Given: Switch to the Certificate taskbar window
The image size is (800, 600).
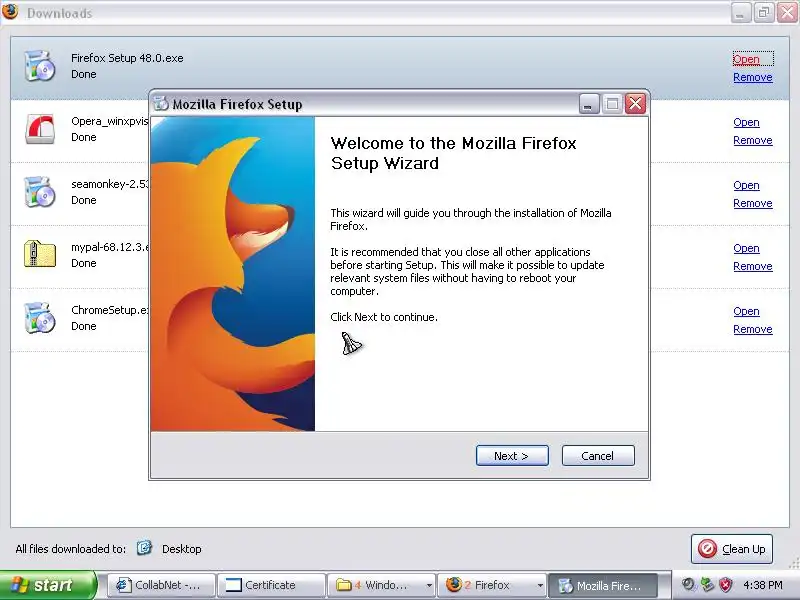Looking at the screenshot, I should pyautogui.click(x=271, y=585).
